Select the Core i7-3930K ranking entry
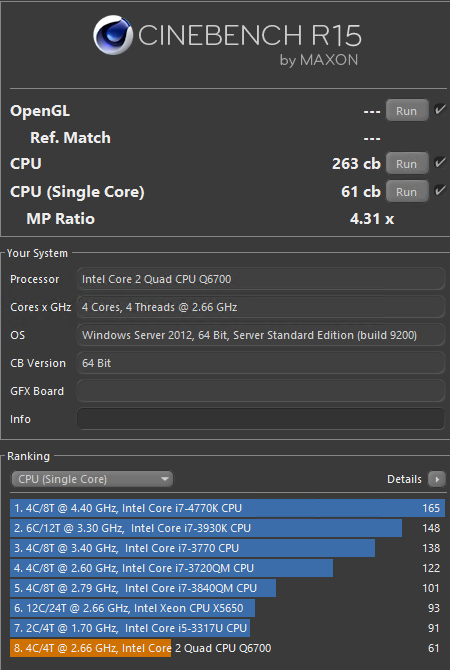The height and width of the screenshot is (670, 450). pos(227,528)
